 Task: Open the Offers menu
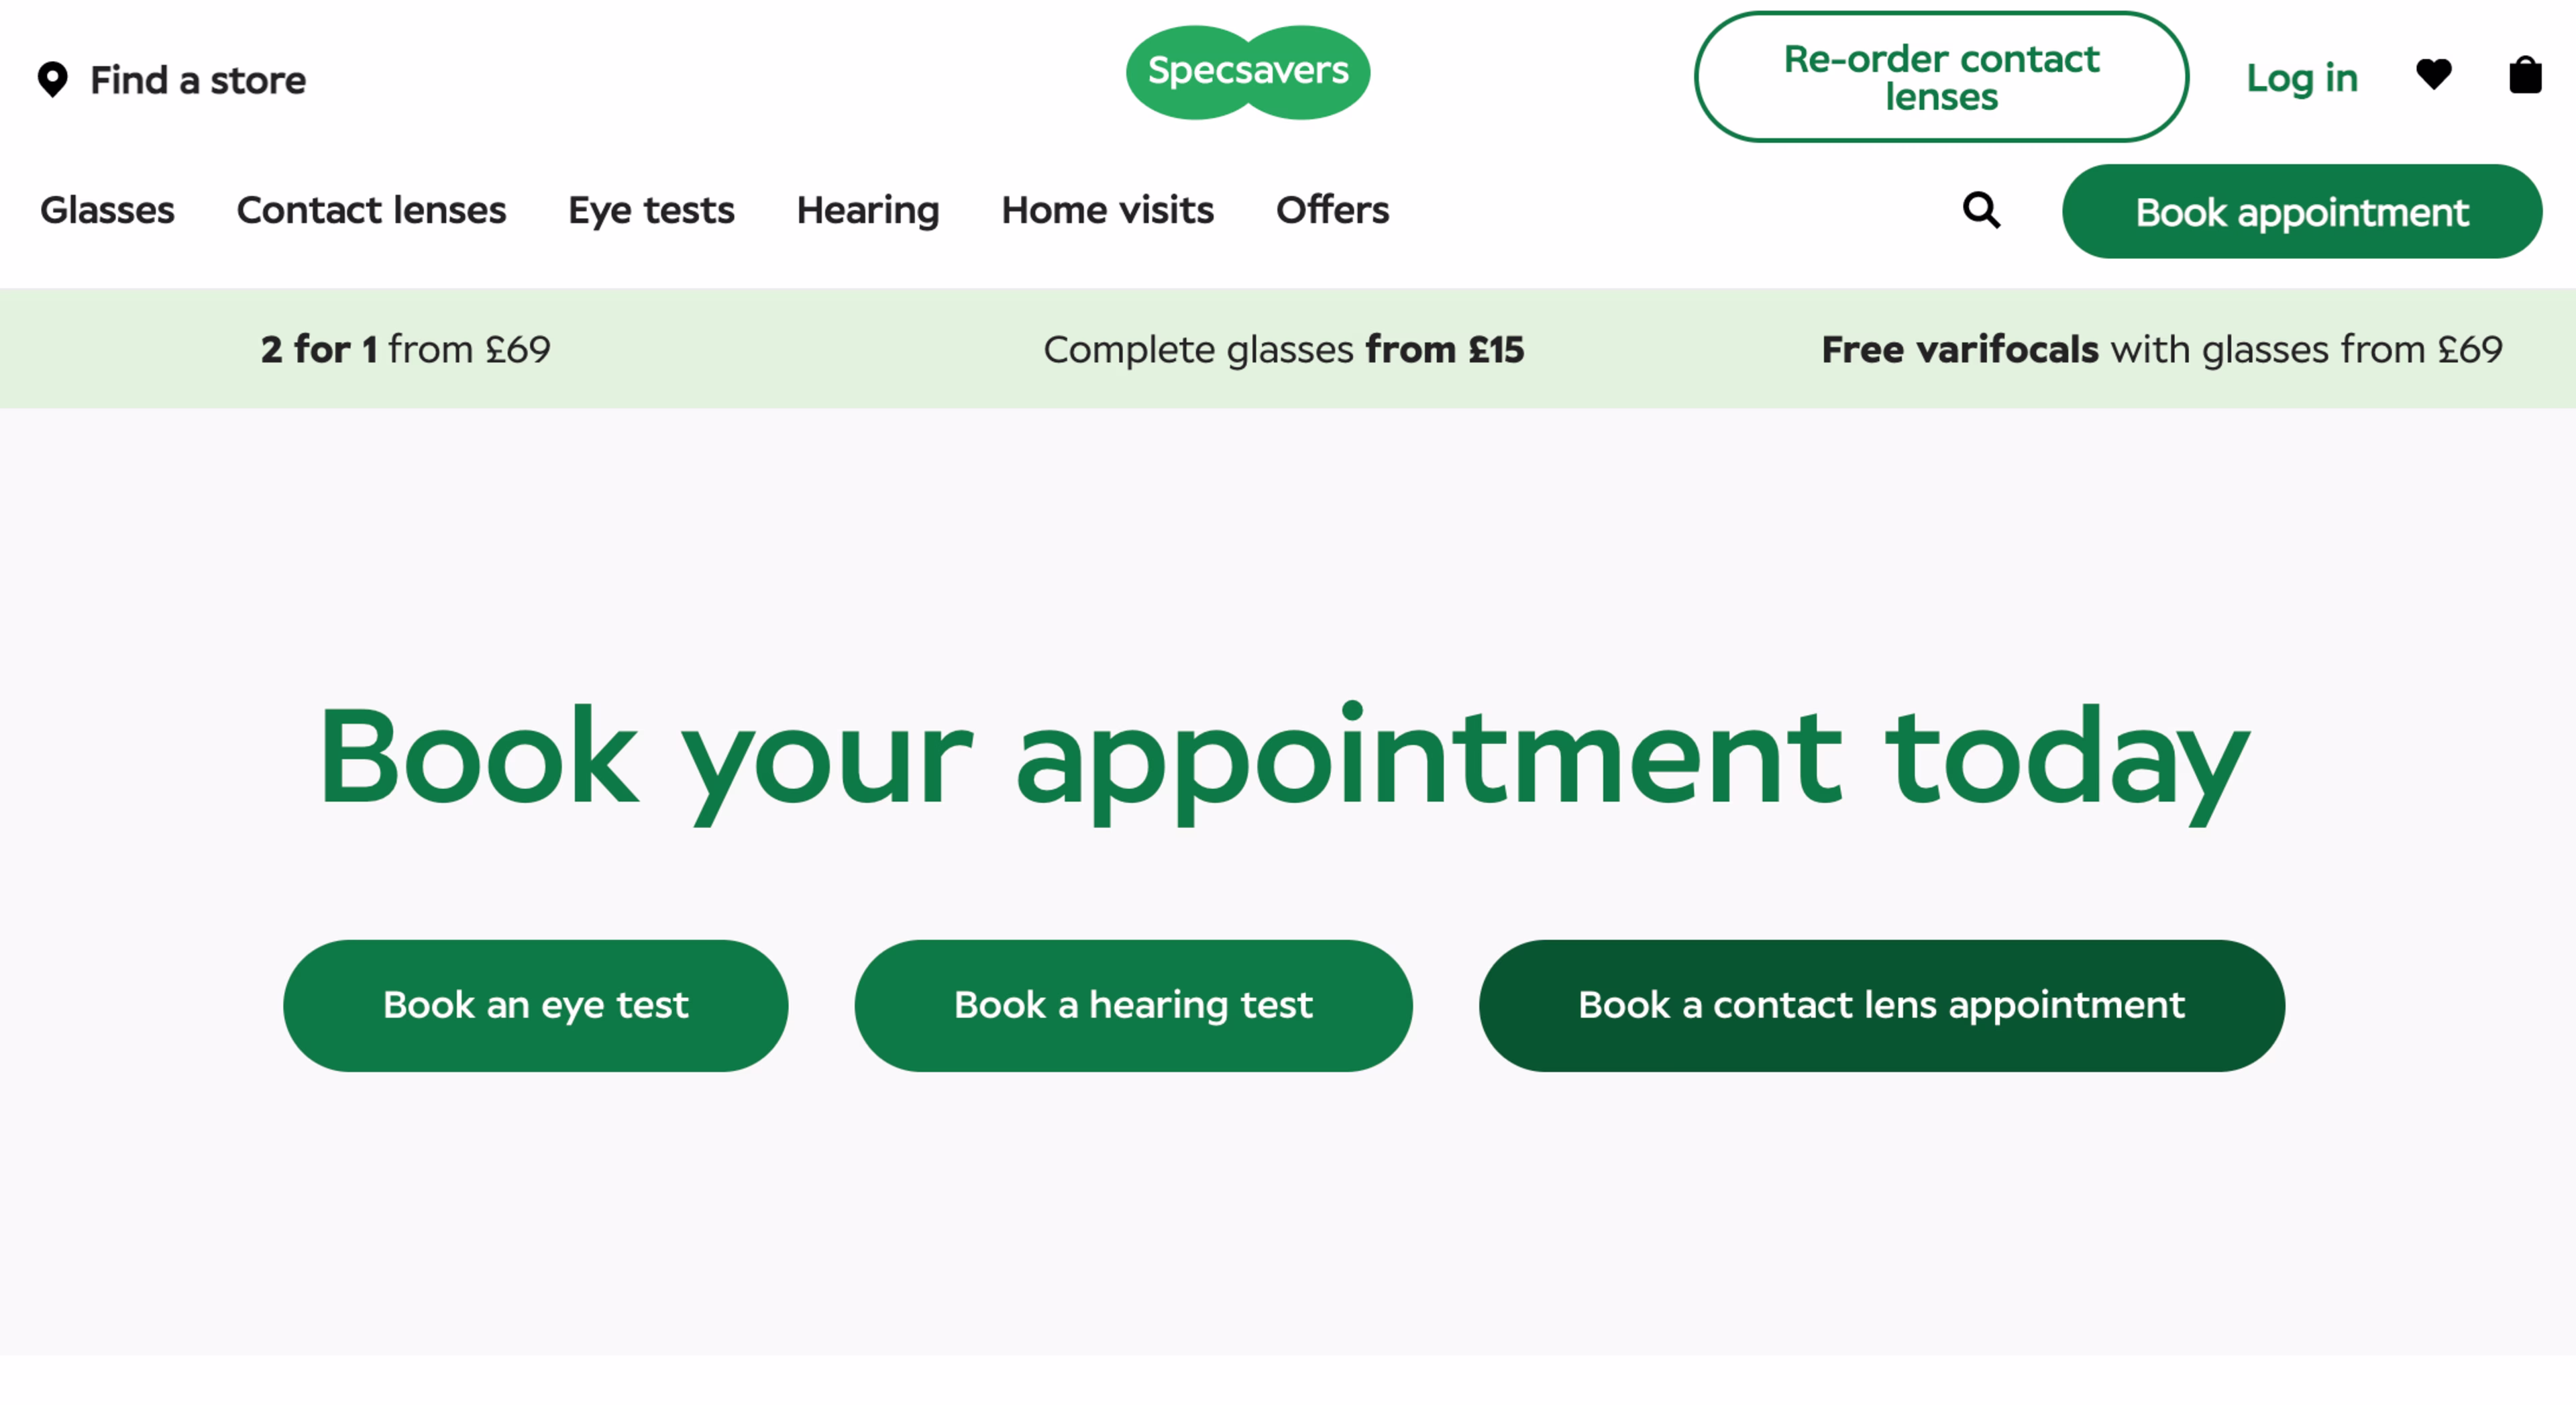pyautogui.click(x=1332, y=210)
